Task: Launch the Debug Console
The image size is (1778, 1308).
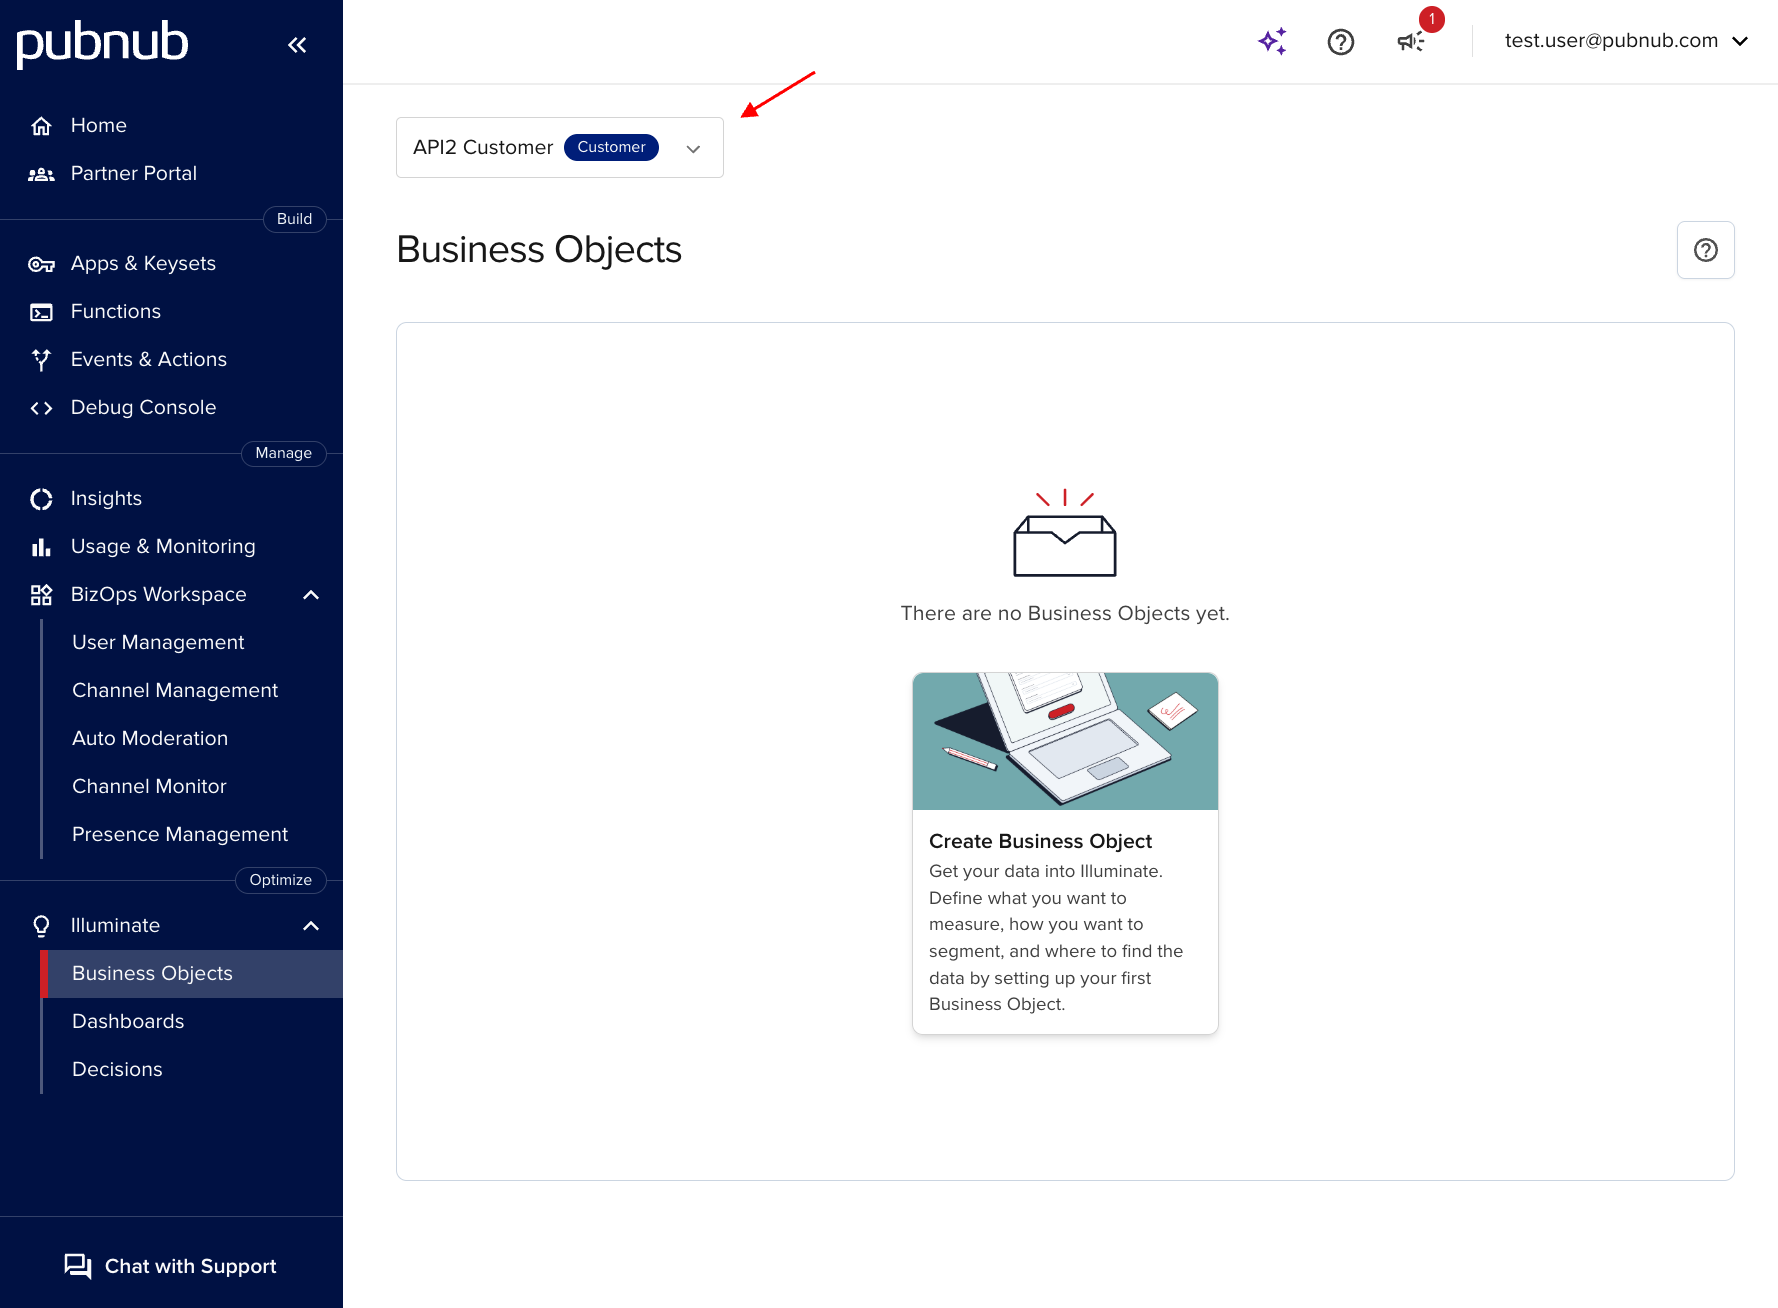Action: 143,407
